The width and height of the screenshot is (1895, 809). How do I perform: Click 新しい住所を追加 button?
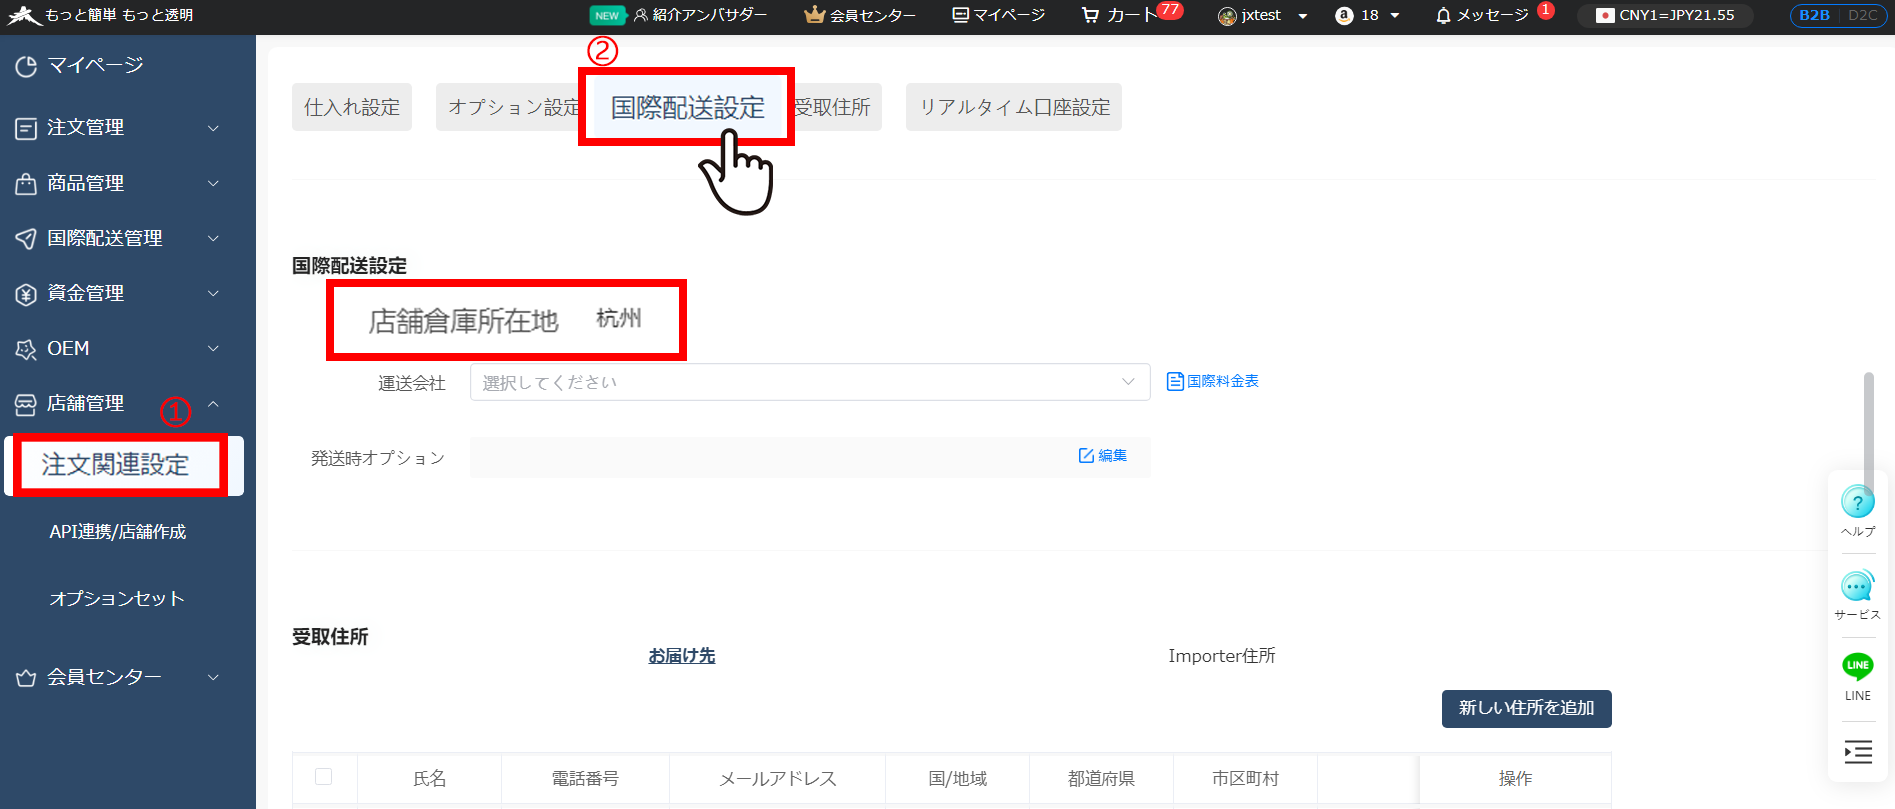click(x=1527, y=708)
